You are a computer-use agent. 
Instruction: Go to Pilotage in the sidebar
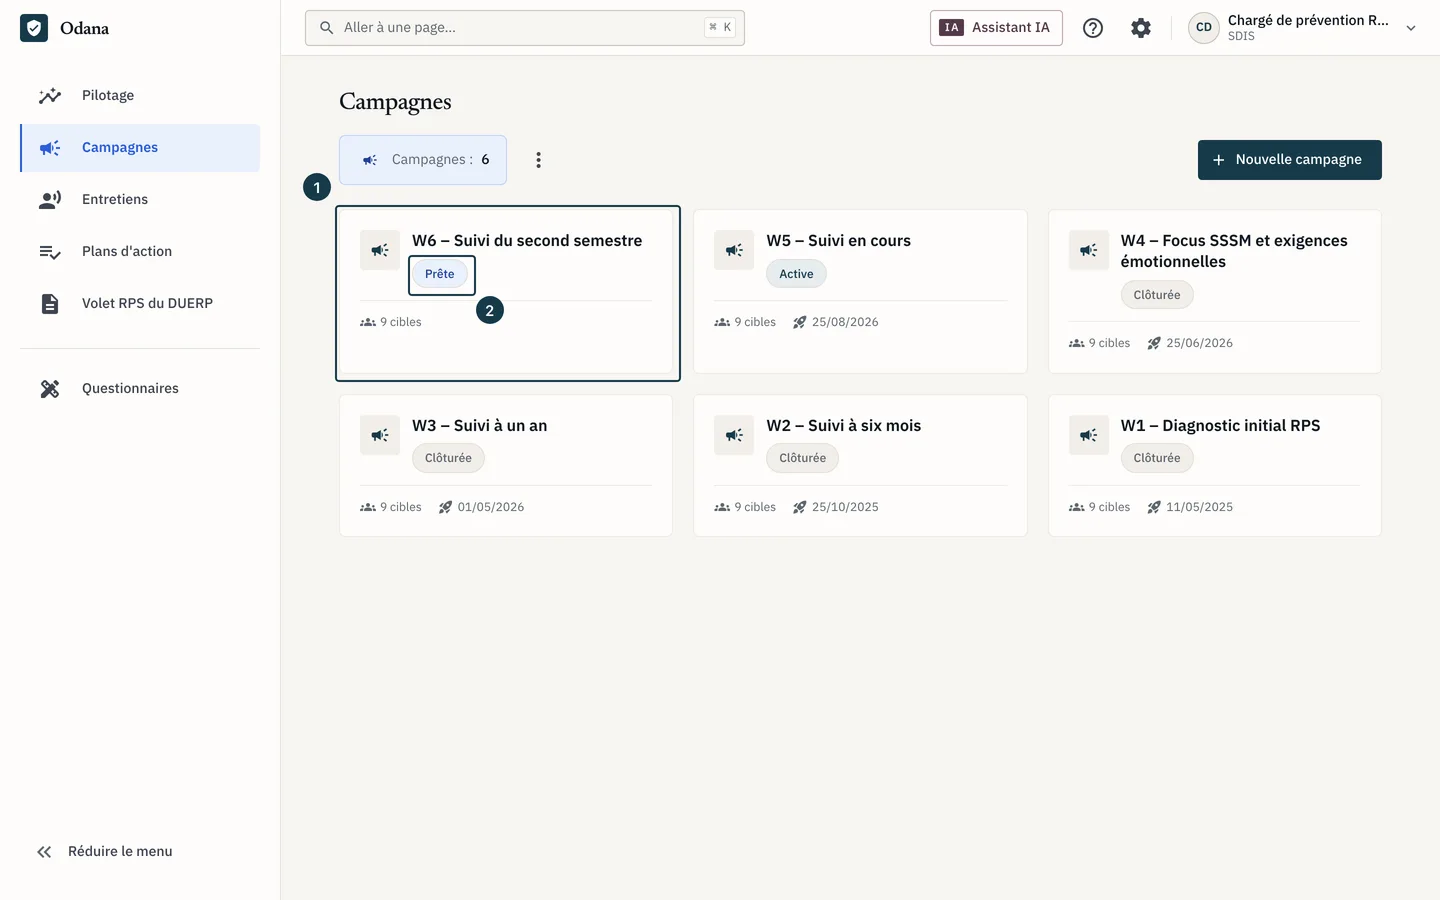click(x=140, y=96)
